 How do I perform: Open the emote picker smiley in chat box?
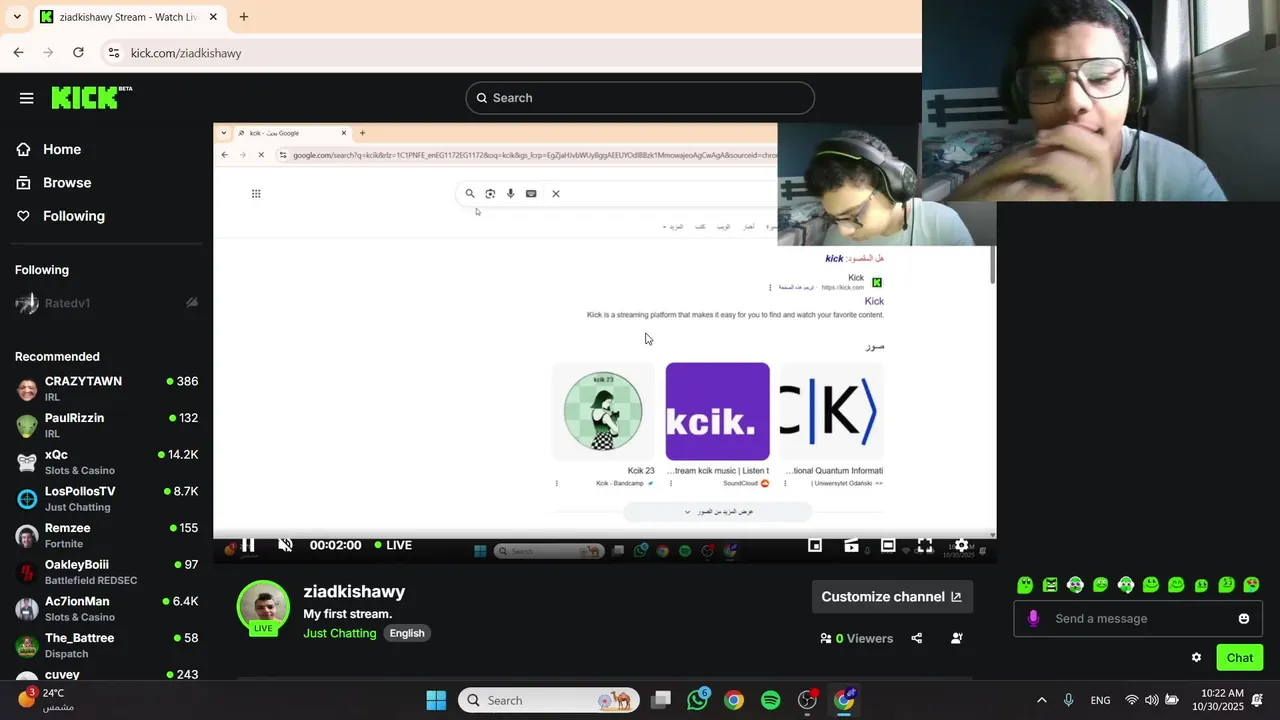[x=1244, y=618]
